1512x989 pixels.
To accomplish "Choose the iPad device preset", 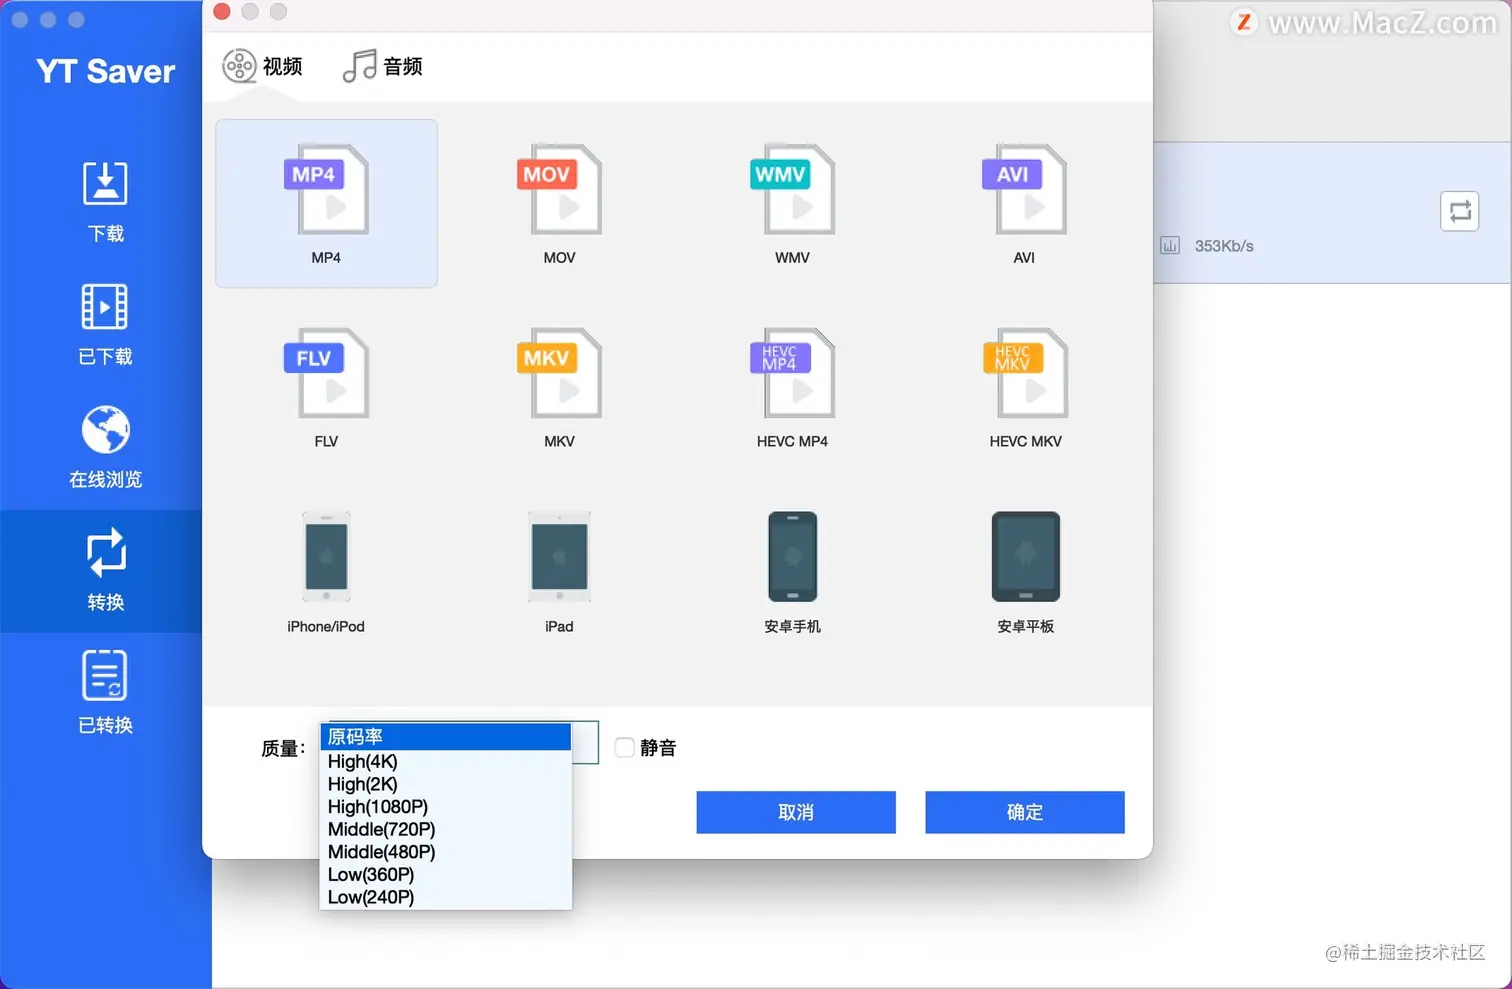I will click(559, 557).
